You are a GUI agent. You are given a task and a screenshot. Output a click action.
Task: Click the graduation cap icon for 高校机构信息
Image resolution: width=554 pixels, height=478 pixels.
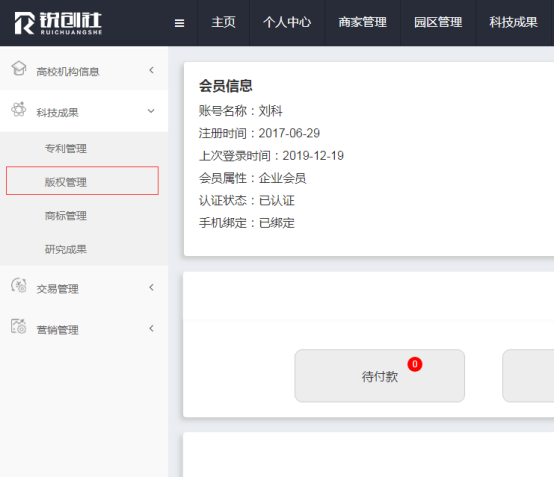[x=19, y=69]
